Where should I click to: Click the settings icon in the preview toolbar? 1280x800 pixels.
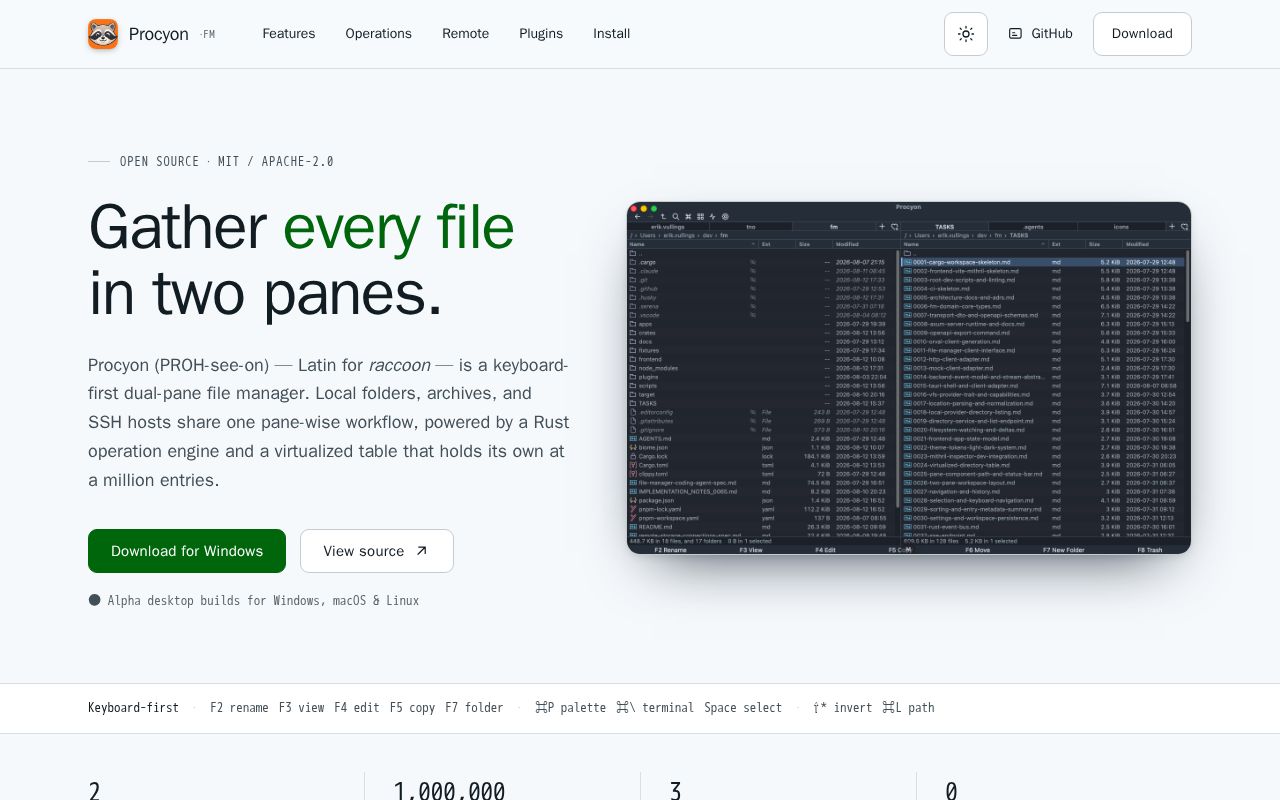[725, 217]
